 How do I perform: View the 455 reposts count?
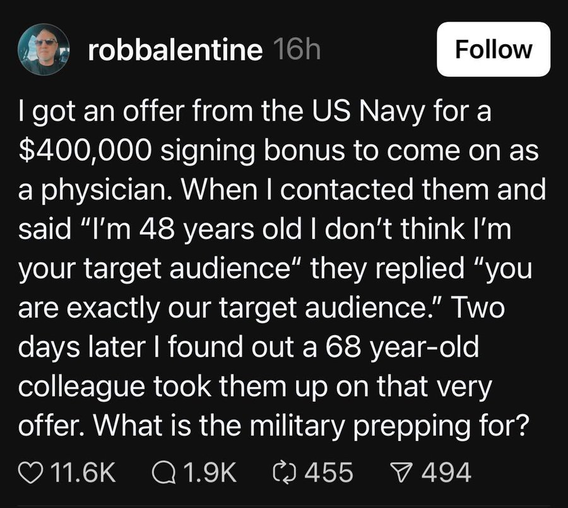pyautogui.click(x=329, y=473)
